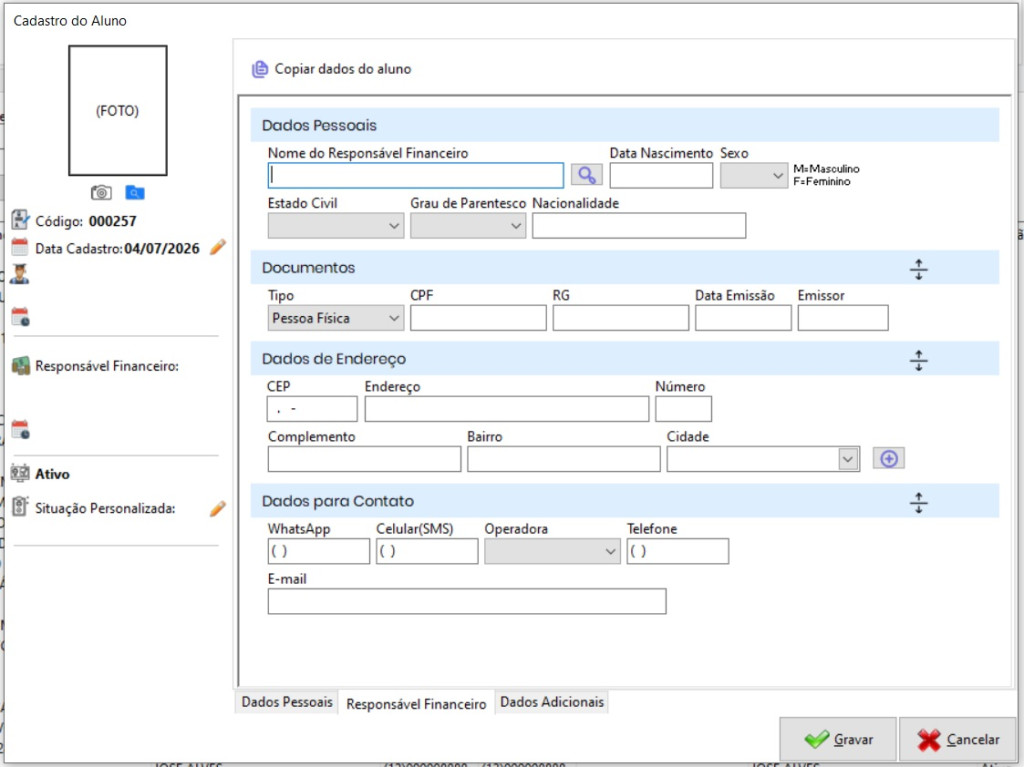Image resolution: width=1024 pixels, height=767 pixels.
Task: Click the Copiar dados do aluno icon
Action: tap(260, 69)
